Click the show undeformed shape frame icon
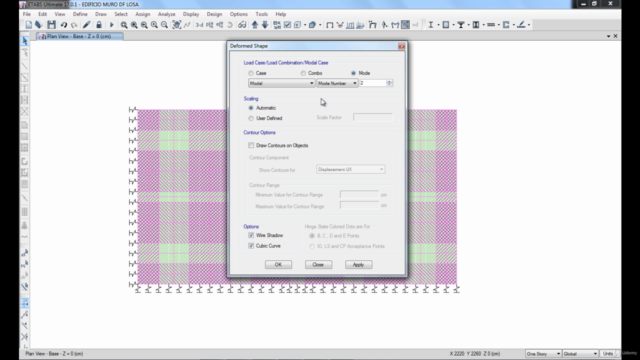 point(329,25)
